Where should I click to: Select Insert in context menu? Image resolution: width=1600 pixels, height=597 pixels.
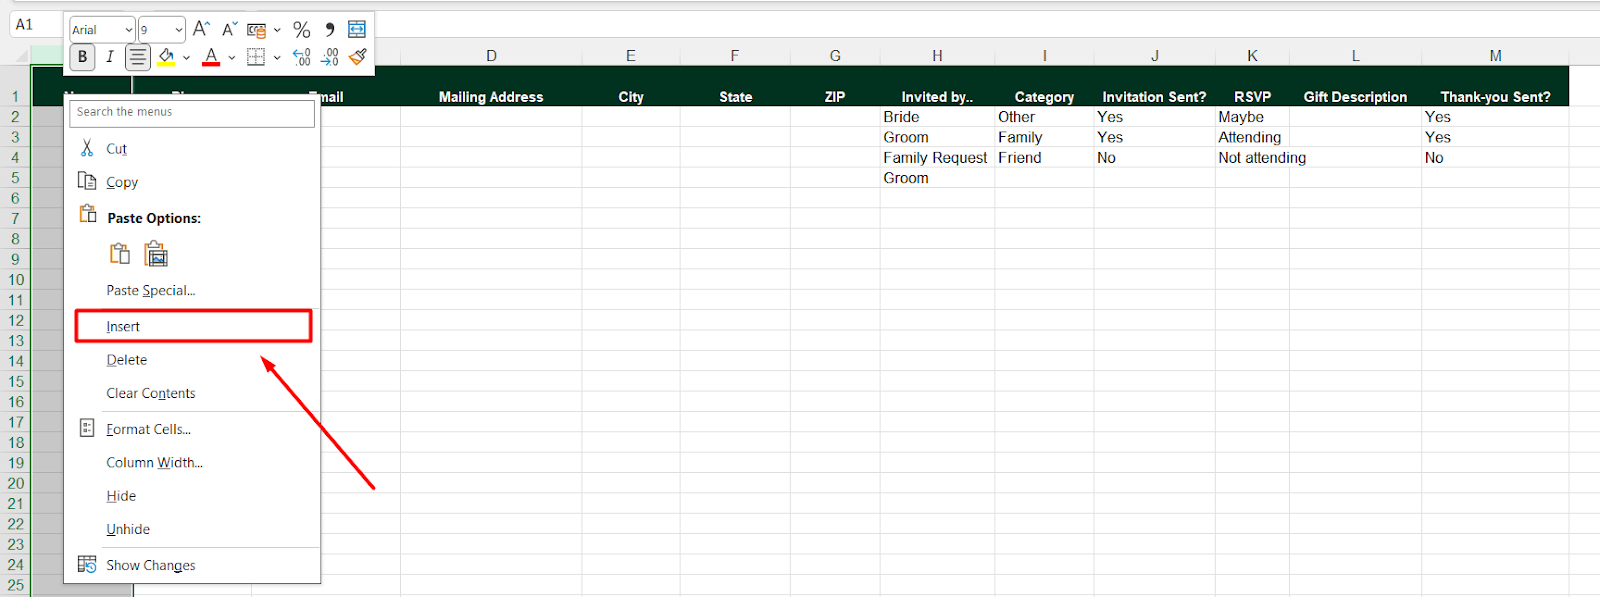(192, 326)
